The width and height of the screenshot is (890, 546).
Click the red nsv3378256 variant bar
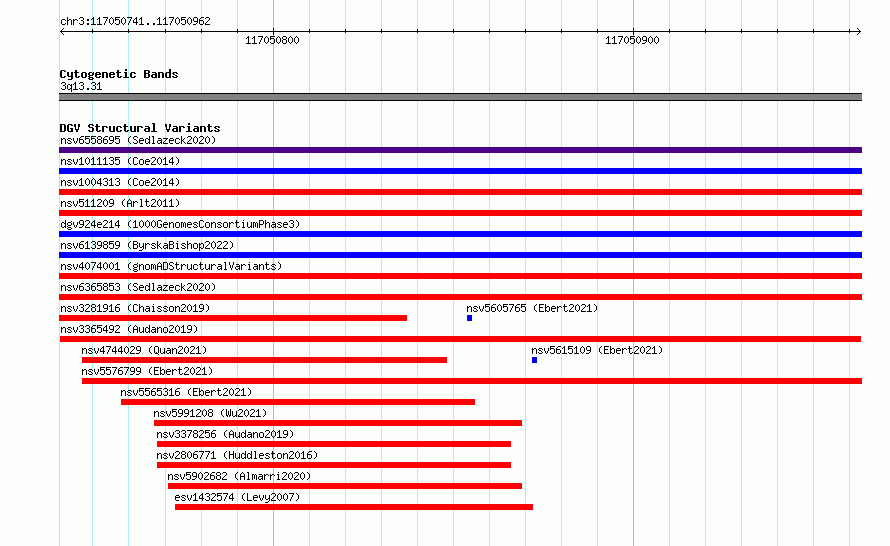334,444
